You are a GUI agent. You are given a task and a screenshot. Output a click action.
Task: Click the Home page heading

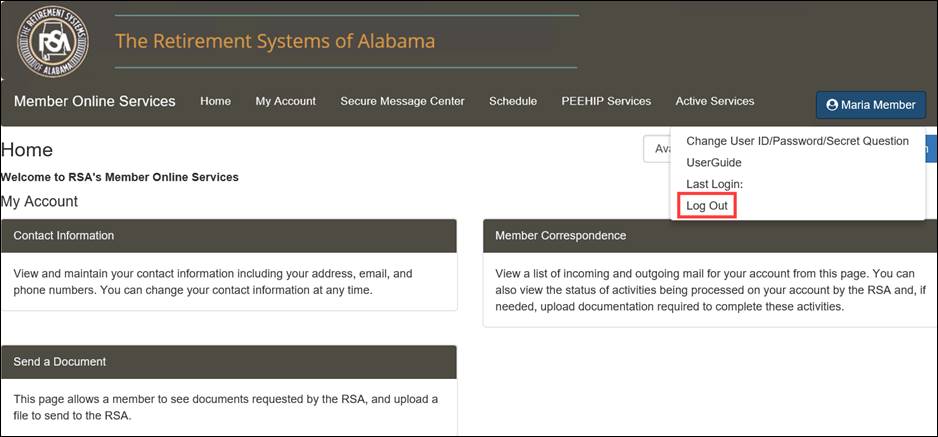[x=27, y=149]
